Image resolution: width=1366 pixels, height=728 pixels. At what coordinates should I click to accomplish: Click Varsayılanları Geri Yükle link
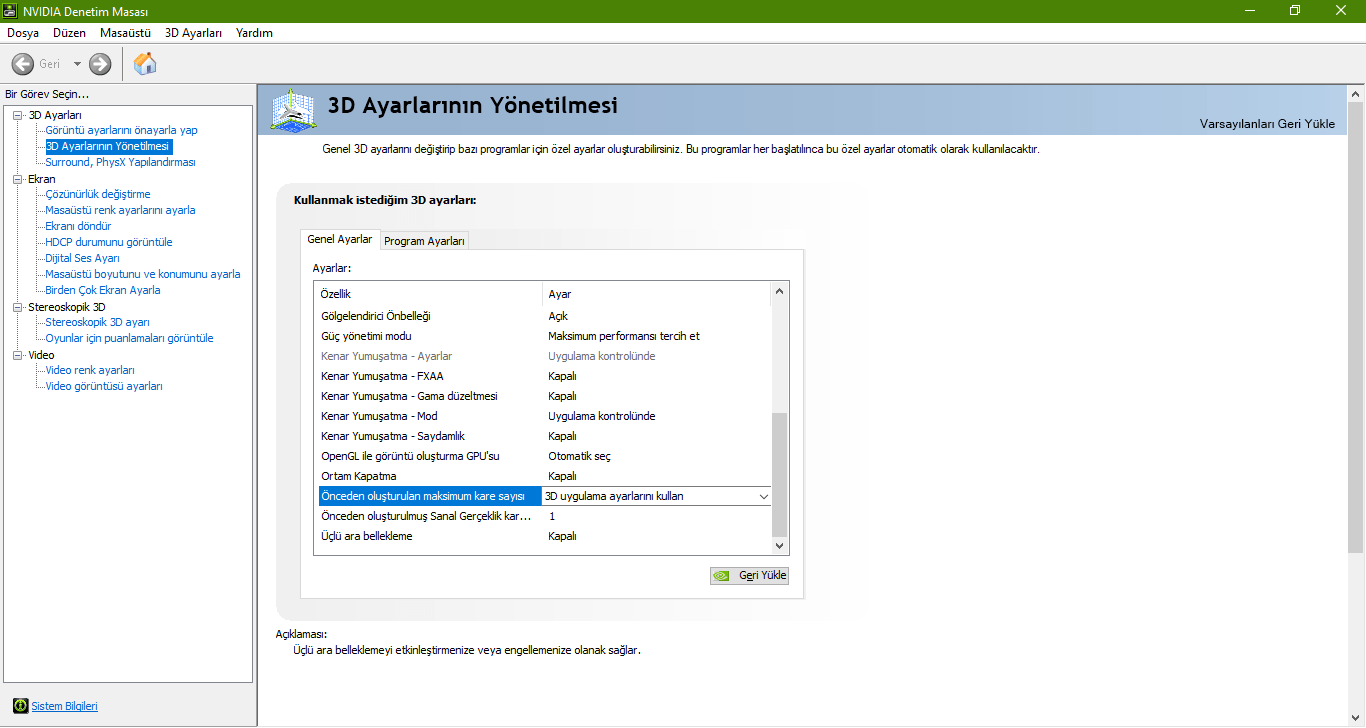(x=1267, y=124)
